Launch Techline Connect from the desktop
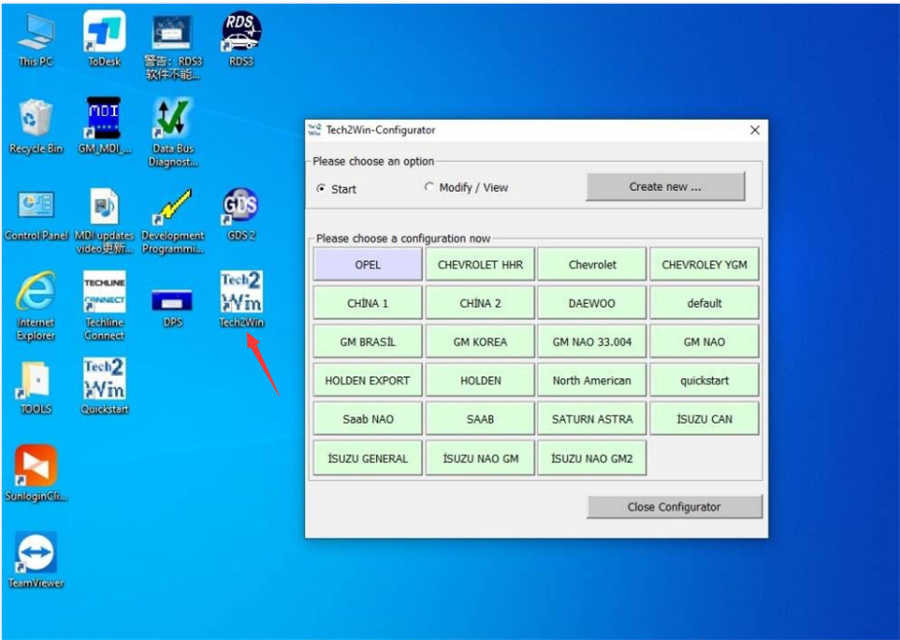 click(x=104, y=293)
